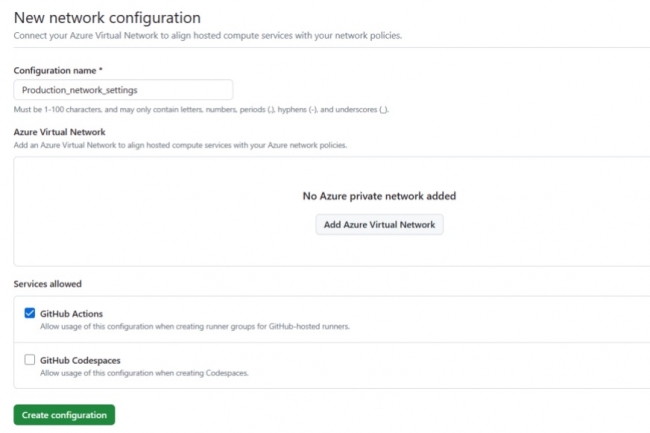Click the description text under GitHub Codespaces
The width and height of the screenshot is (650, 433).
pos(144,373)
